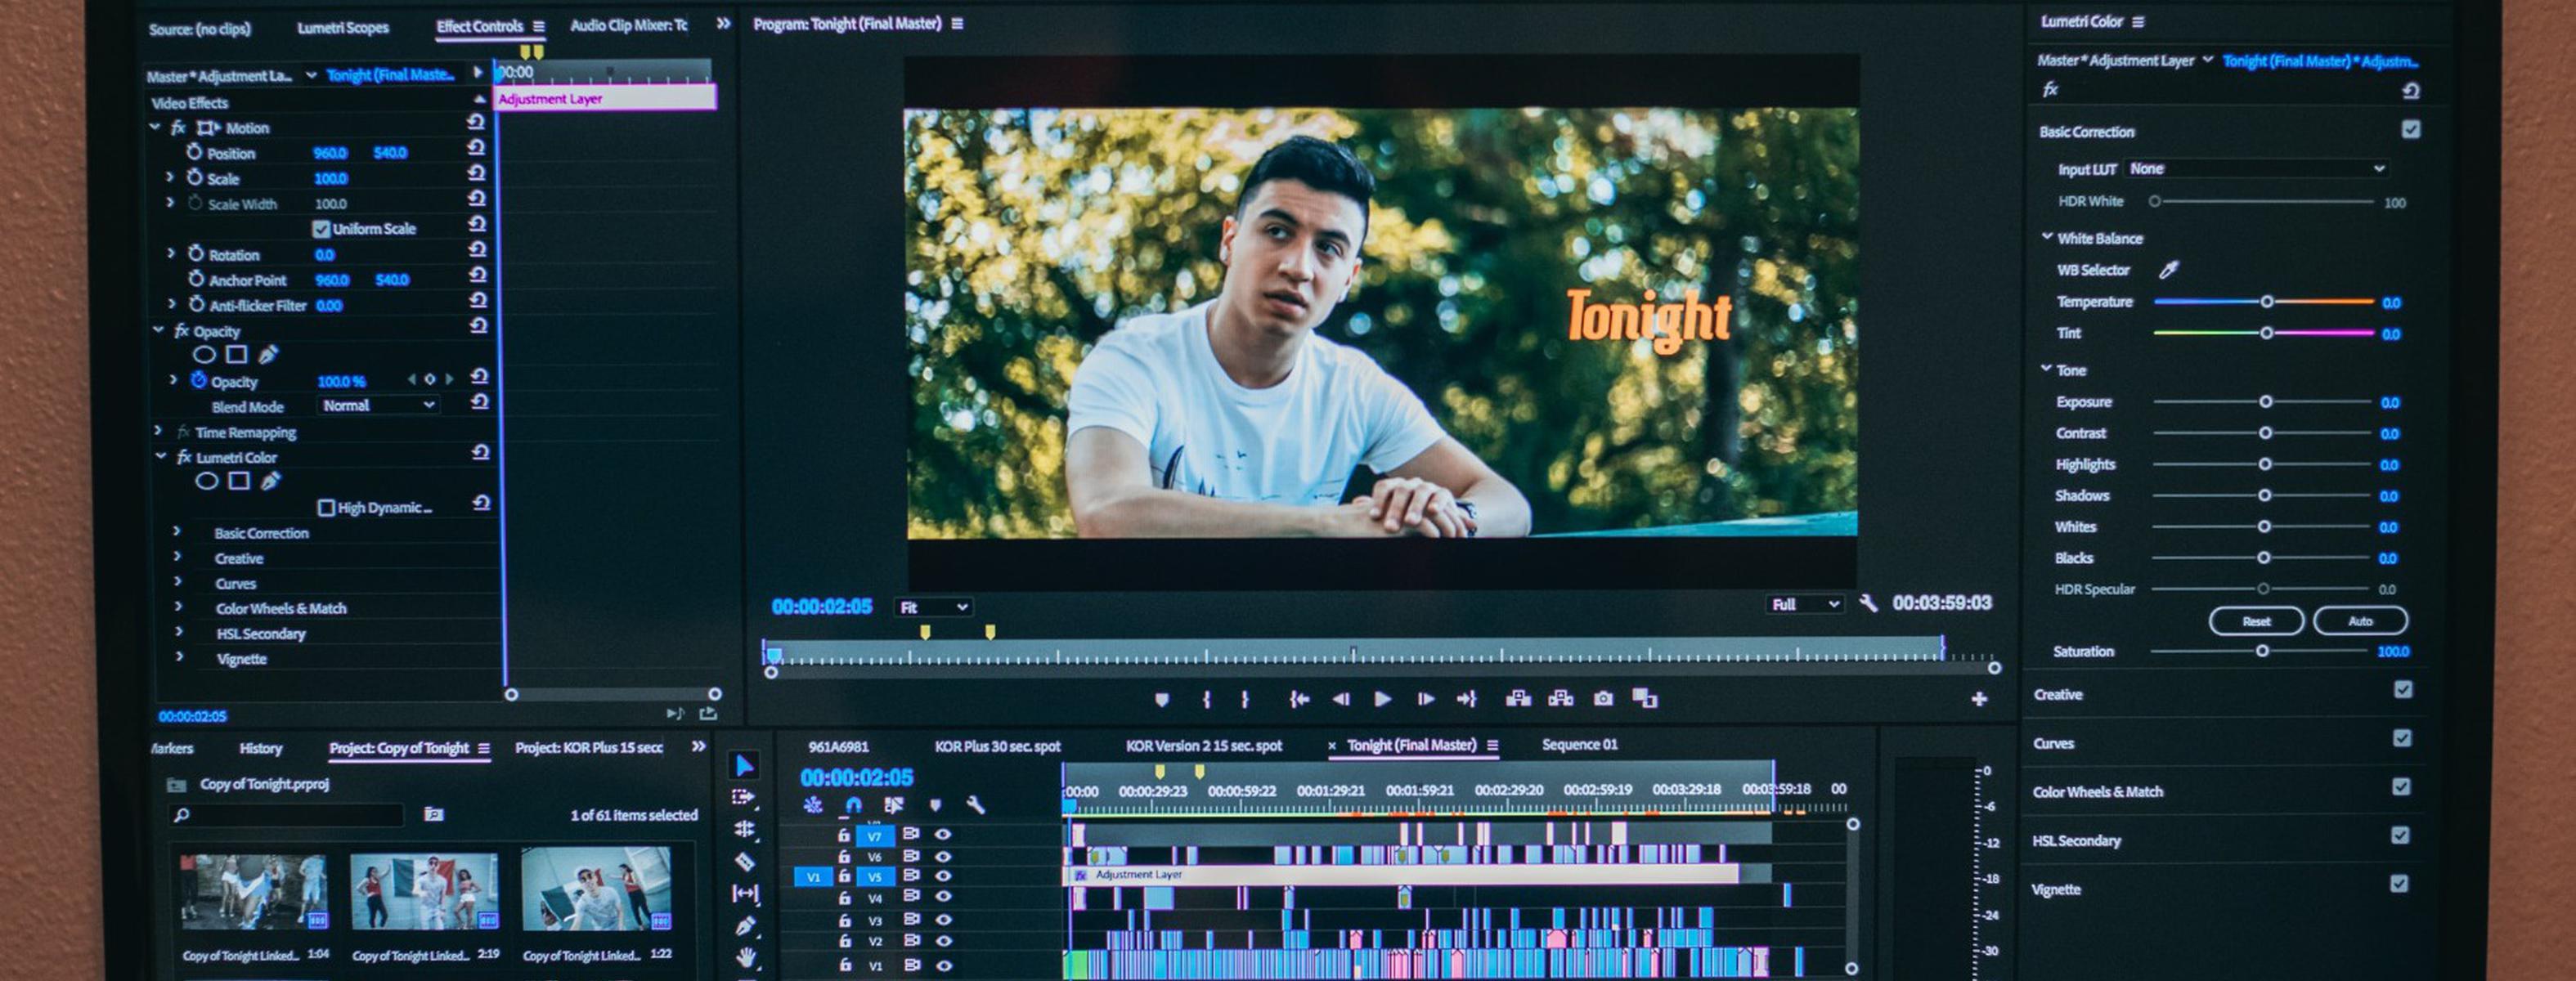The height and width of the screenshot is (981, 2576).
Task: Open Sequence 01 tab
Action: [1579, 744]
